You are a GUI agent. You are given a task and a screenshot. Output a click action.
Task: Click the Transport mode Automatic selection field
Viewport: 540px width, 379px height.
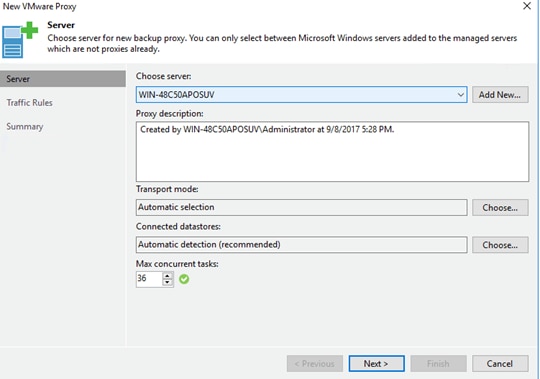click(x=301, y=207)
